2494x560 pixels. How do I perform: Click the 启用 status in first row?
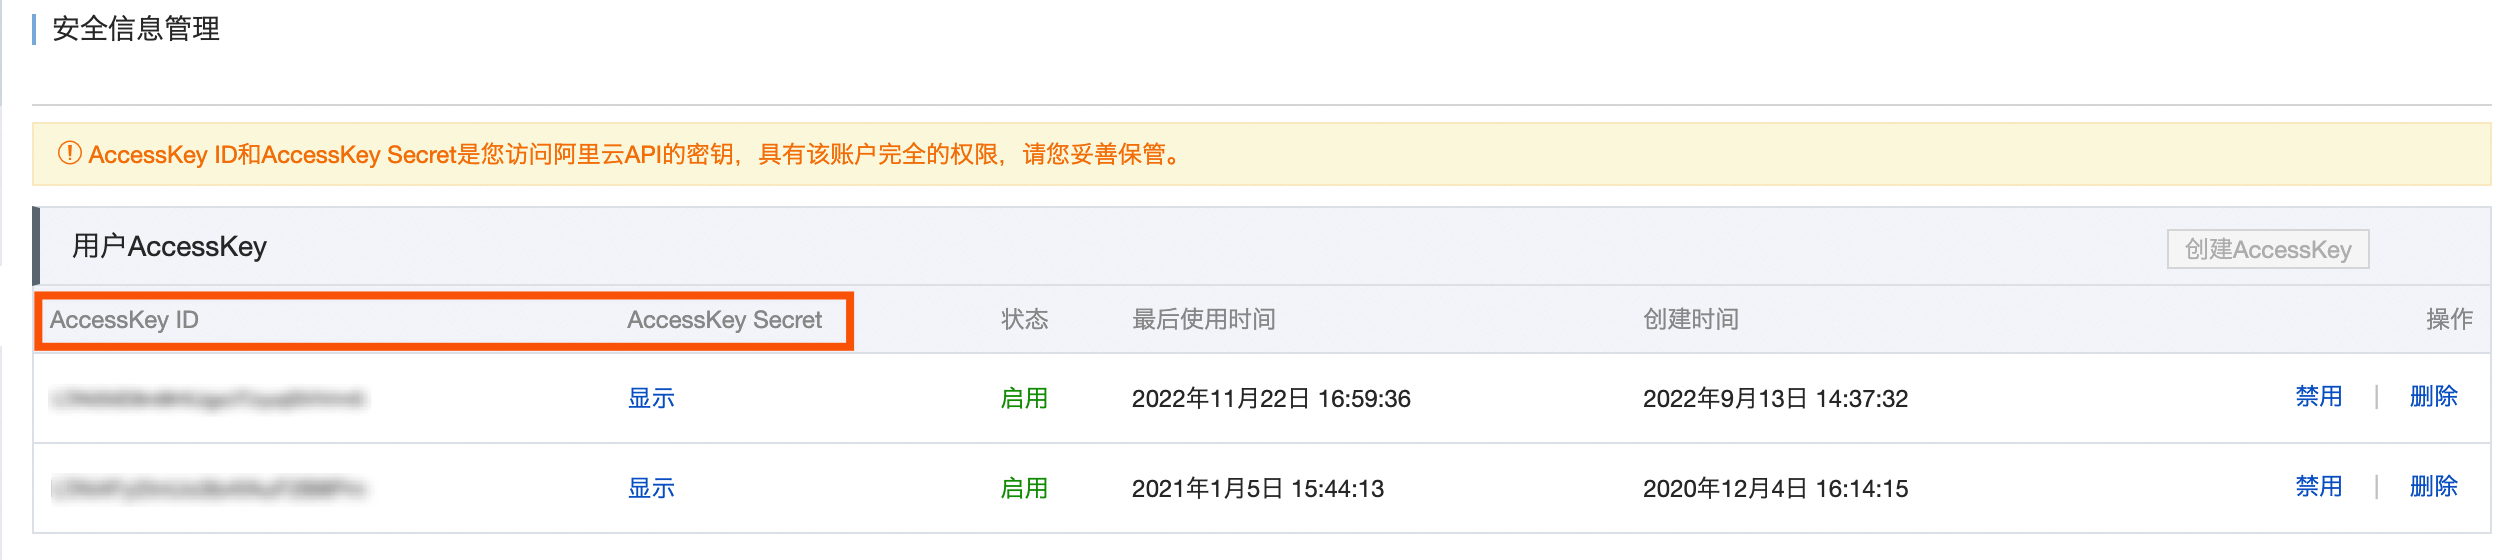pos(1024,398)
